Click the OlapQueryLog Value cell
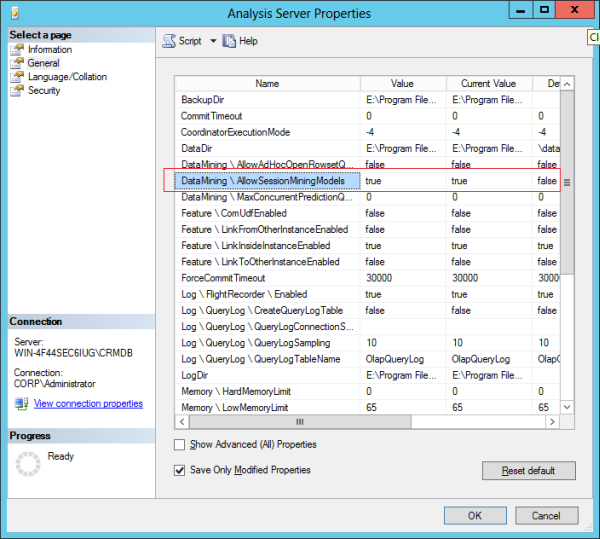The width and height of the screenshot is (600, 539). coord(403,359)
